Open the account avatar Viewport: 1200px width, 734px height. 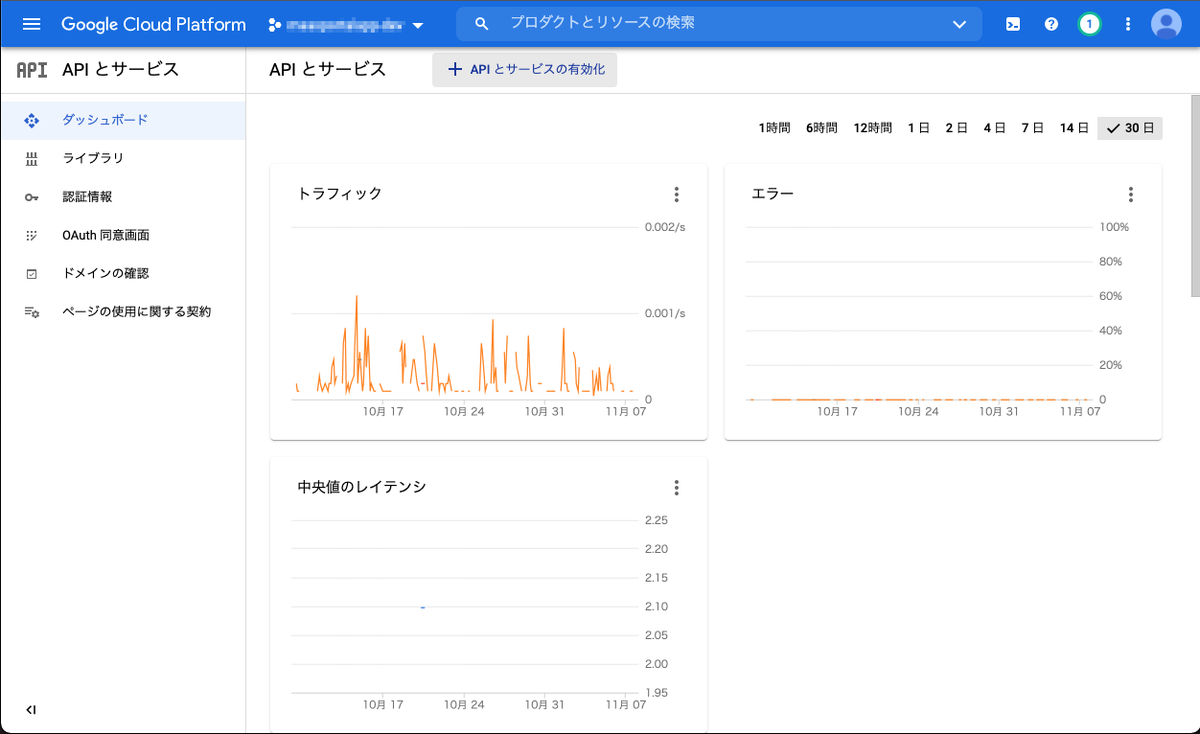1166,24
